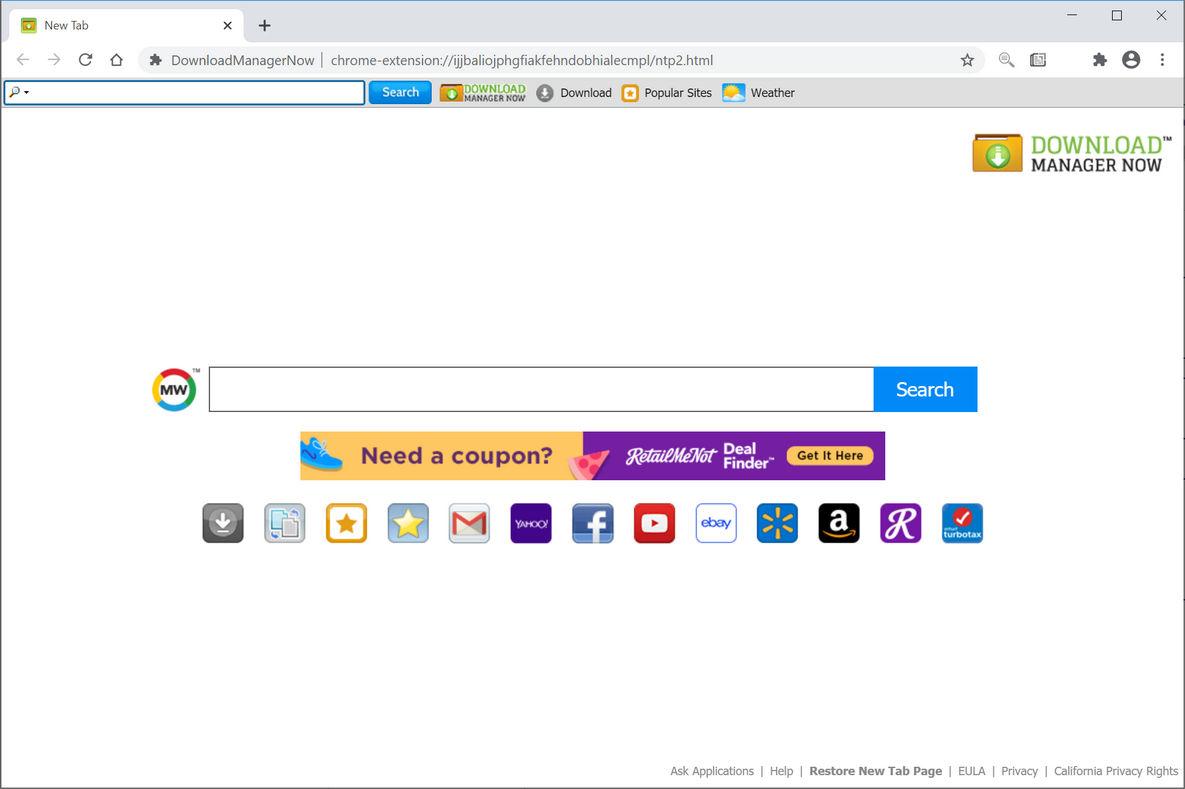Open the Amazon shortcut tile
The image size is (1185, 789).
pos(839,523)
